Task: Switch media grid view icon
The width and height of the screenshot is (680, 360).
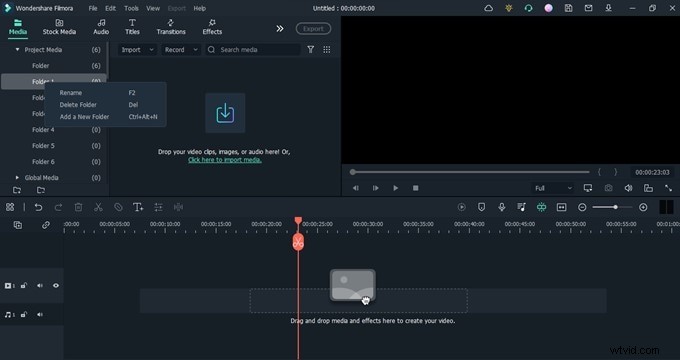Action: 327,50
